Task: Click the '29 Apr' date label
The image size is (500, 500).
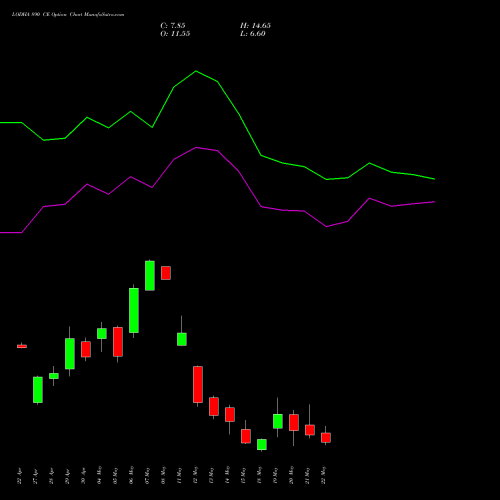Action: click(x=67, y=476)
